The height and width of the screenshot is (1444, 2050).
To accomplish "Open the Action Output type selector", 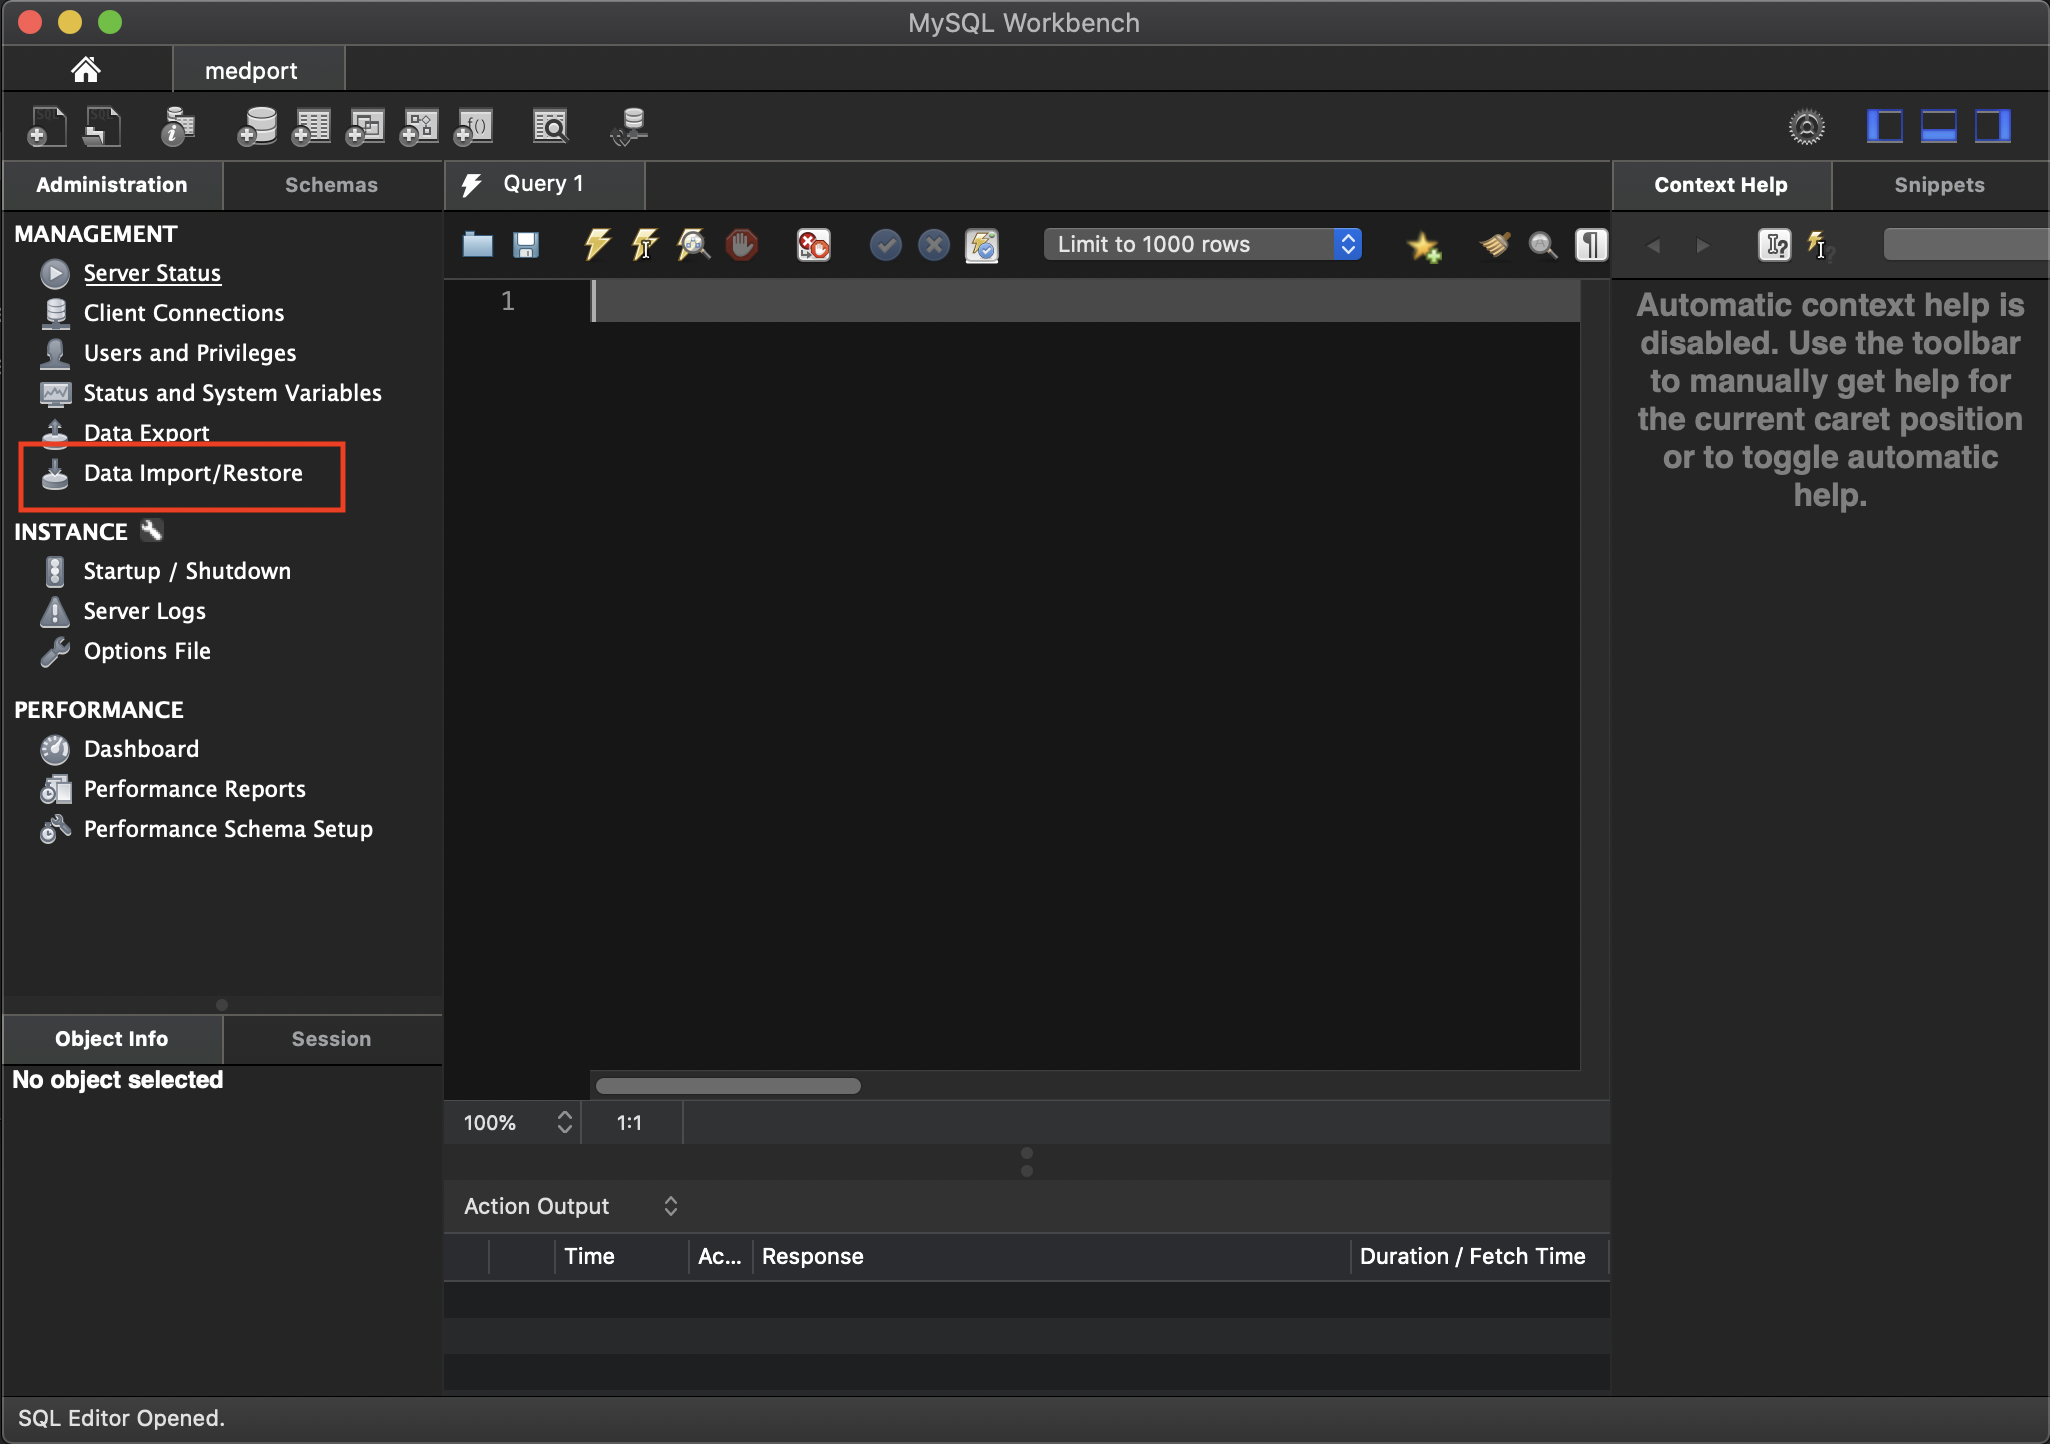I will pos(670,1206).
